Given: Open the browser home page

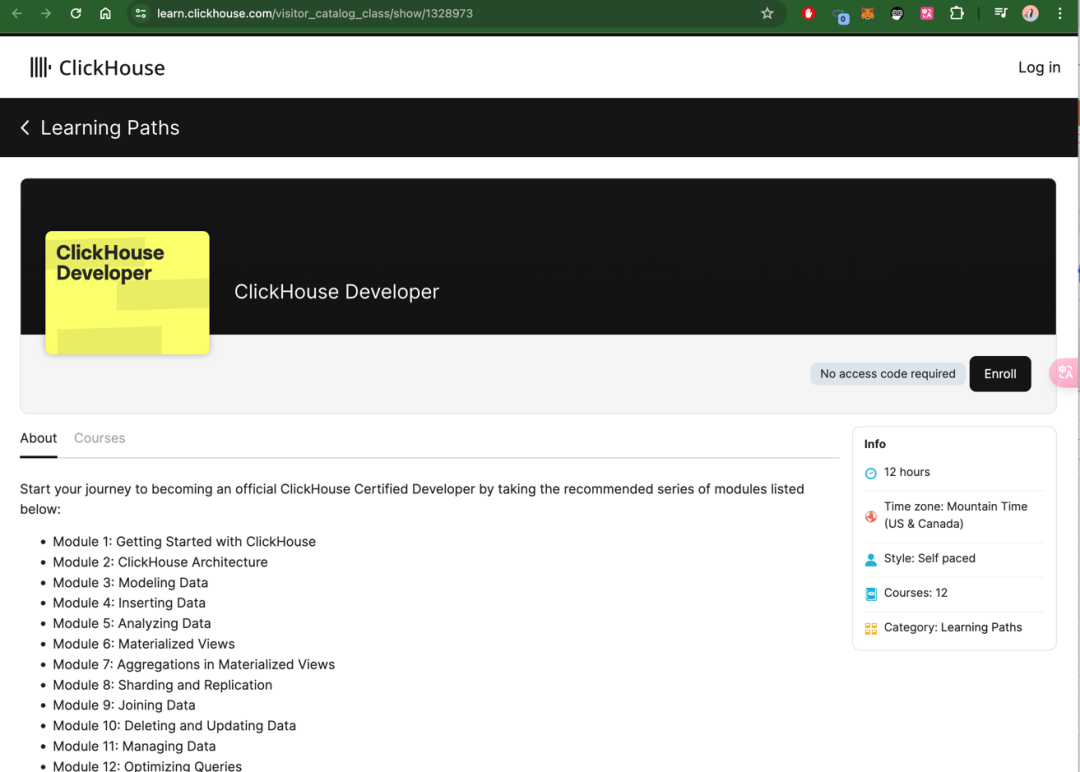Looking at the screenshot, I should pyautogui.click(x=105, y=13).
